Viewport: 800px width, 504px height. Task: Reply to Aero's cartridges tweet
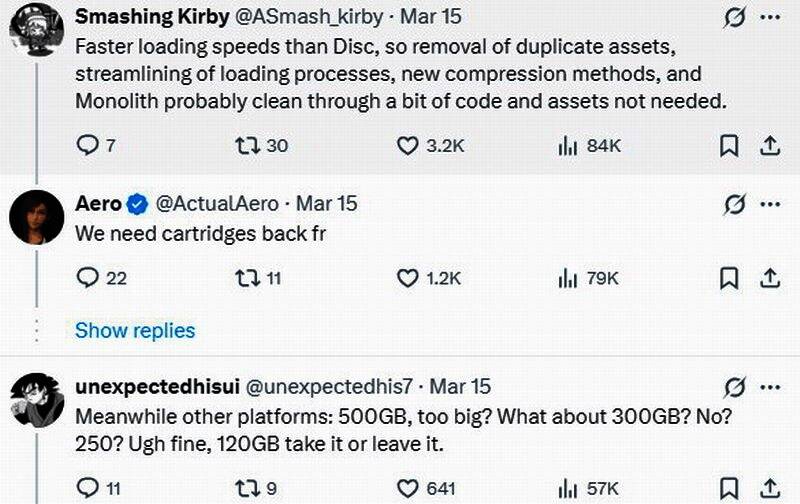[x=88, y=278]
